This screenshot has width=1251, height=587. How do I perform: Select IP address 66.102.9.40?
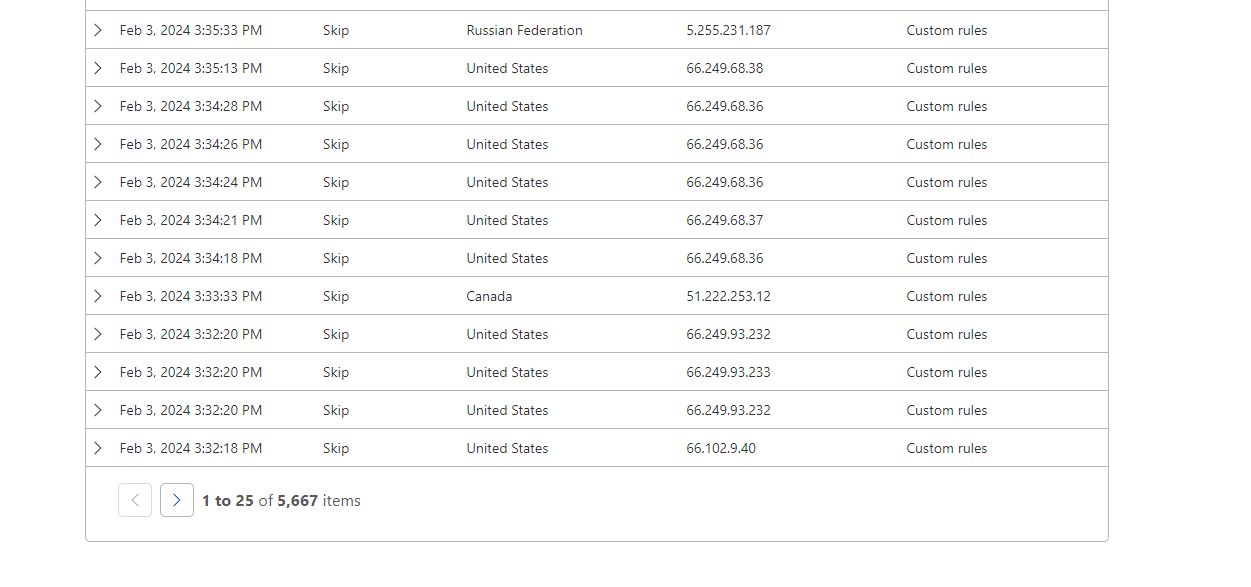tap(721, 448)
